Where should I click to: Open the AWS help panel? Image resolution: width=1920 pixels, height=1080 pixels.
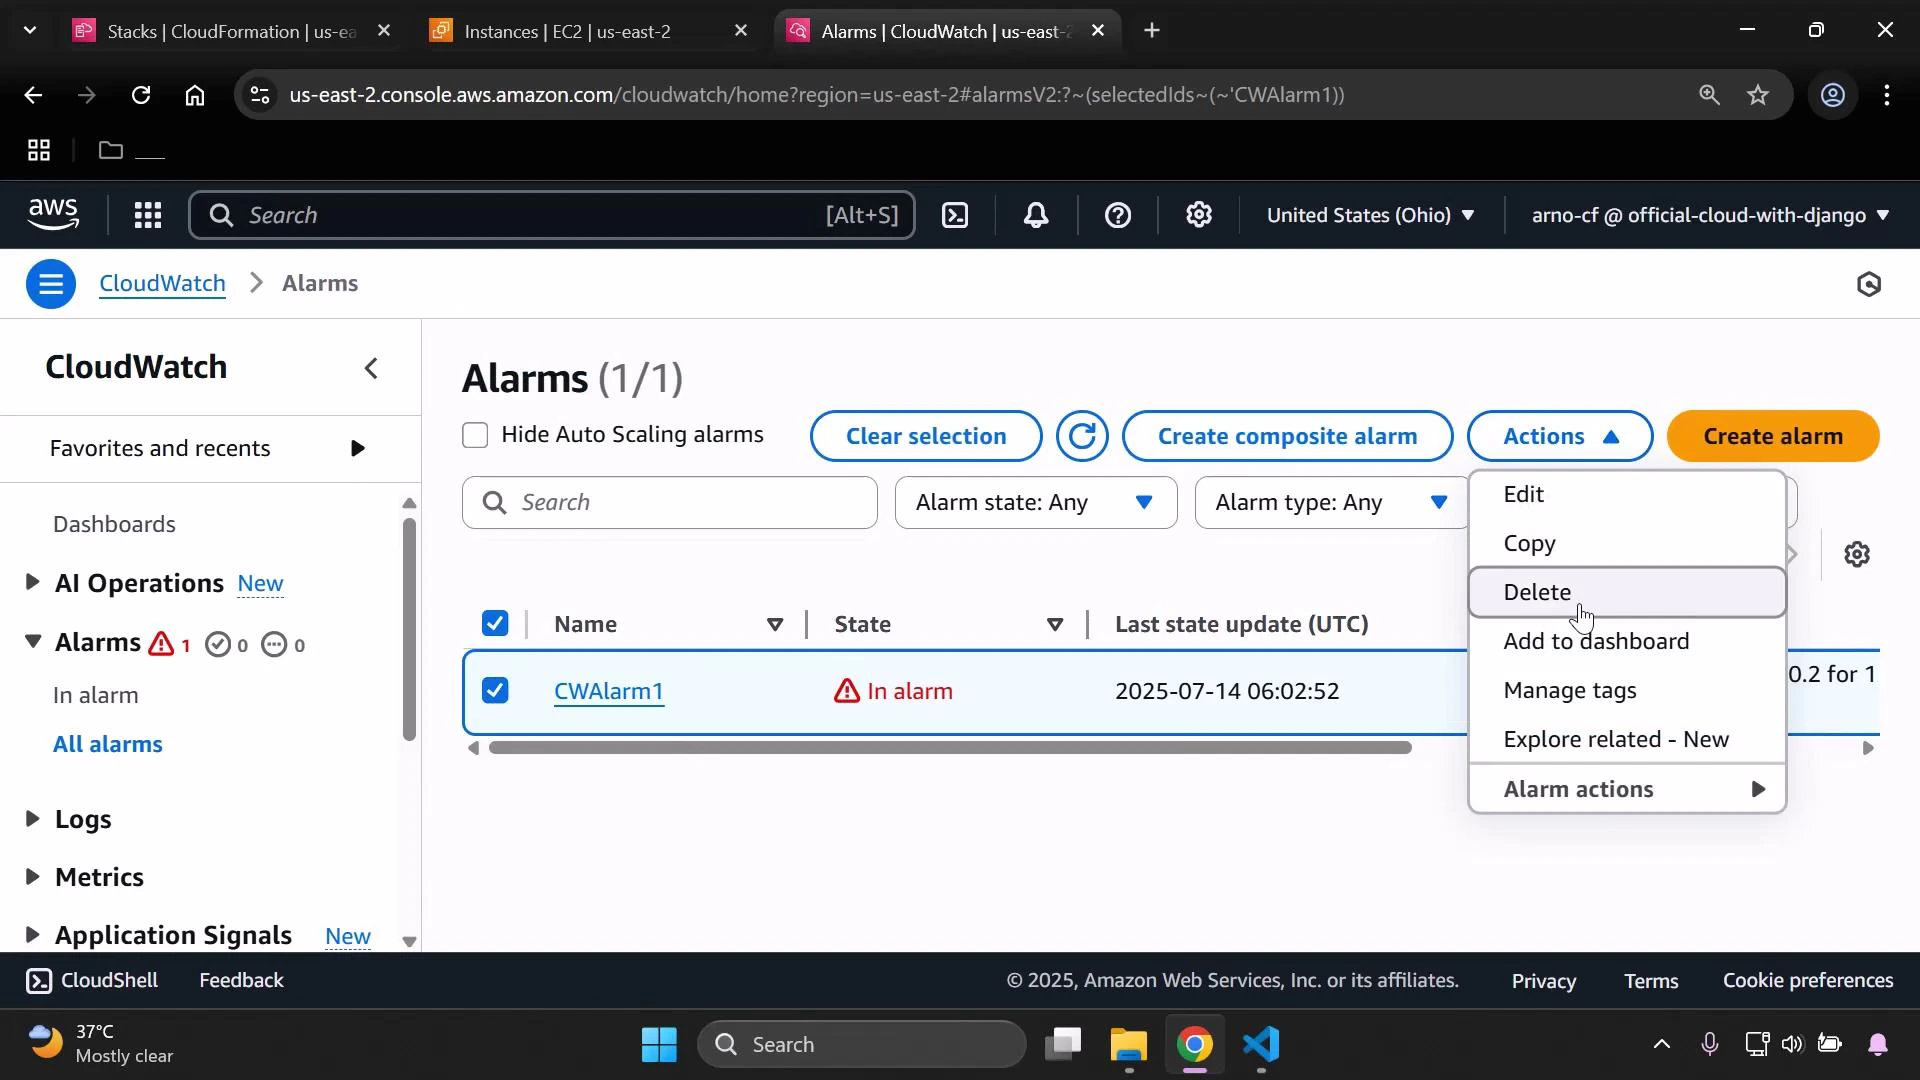(x=1117, y=214)
